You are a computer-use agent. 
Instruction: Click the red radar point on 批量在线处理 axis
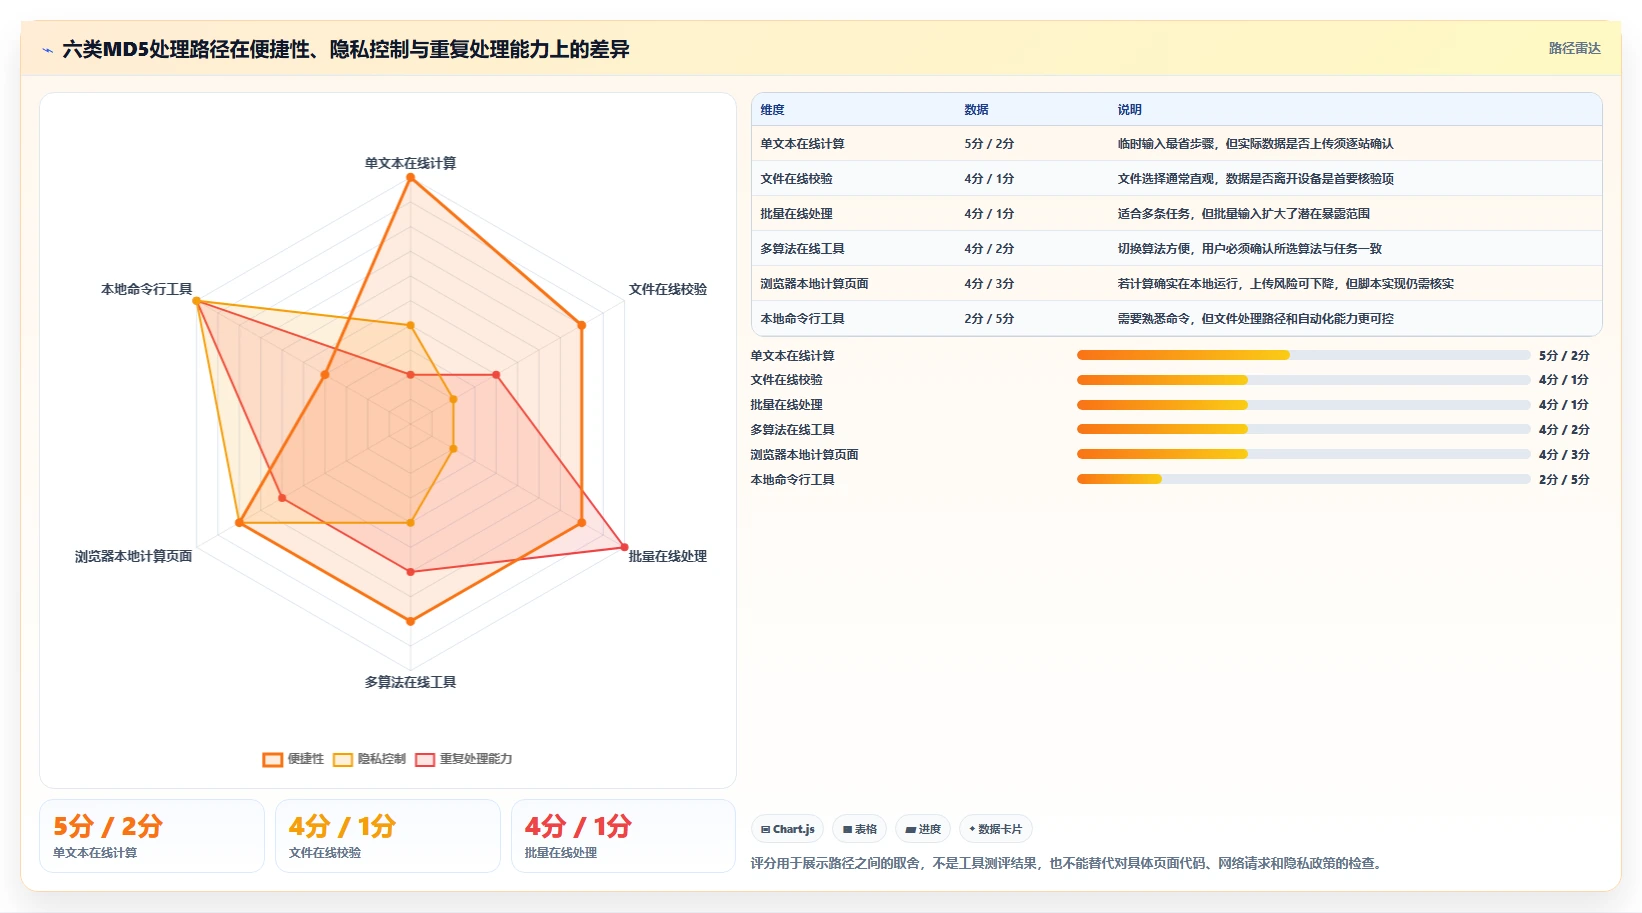pos(625,547)
